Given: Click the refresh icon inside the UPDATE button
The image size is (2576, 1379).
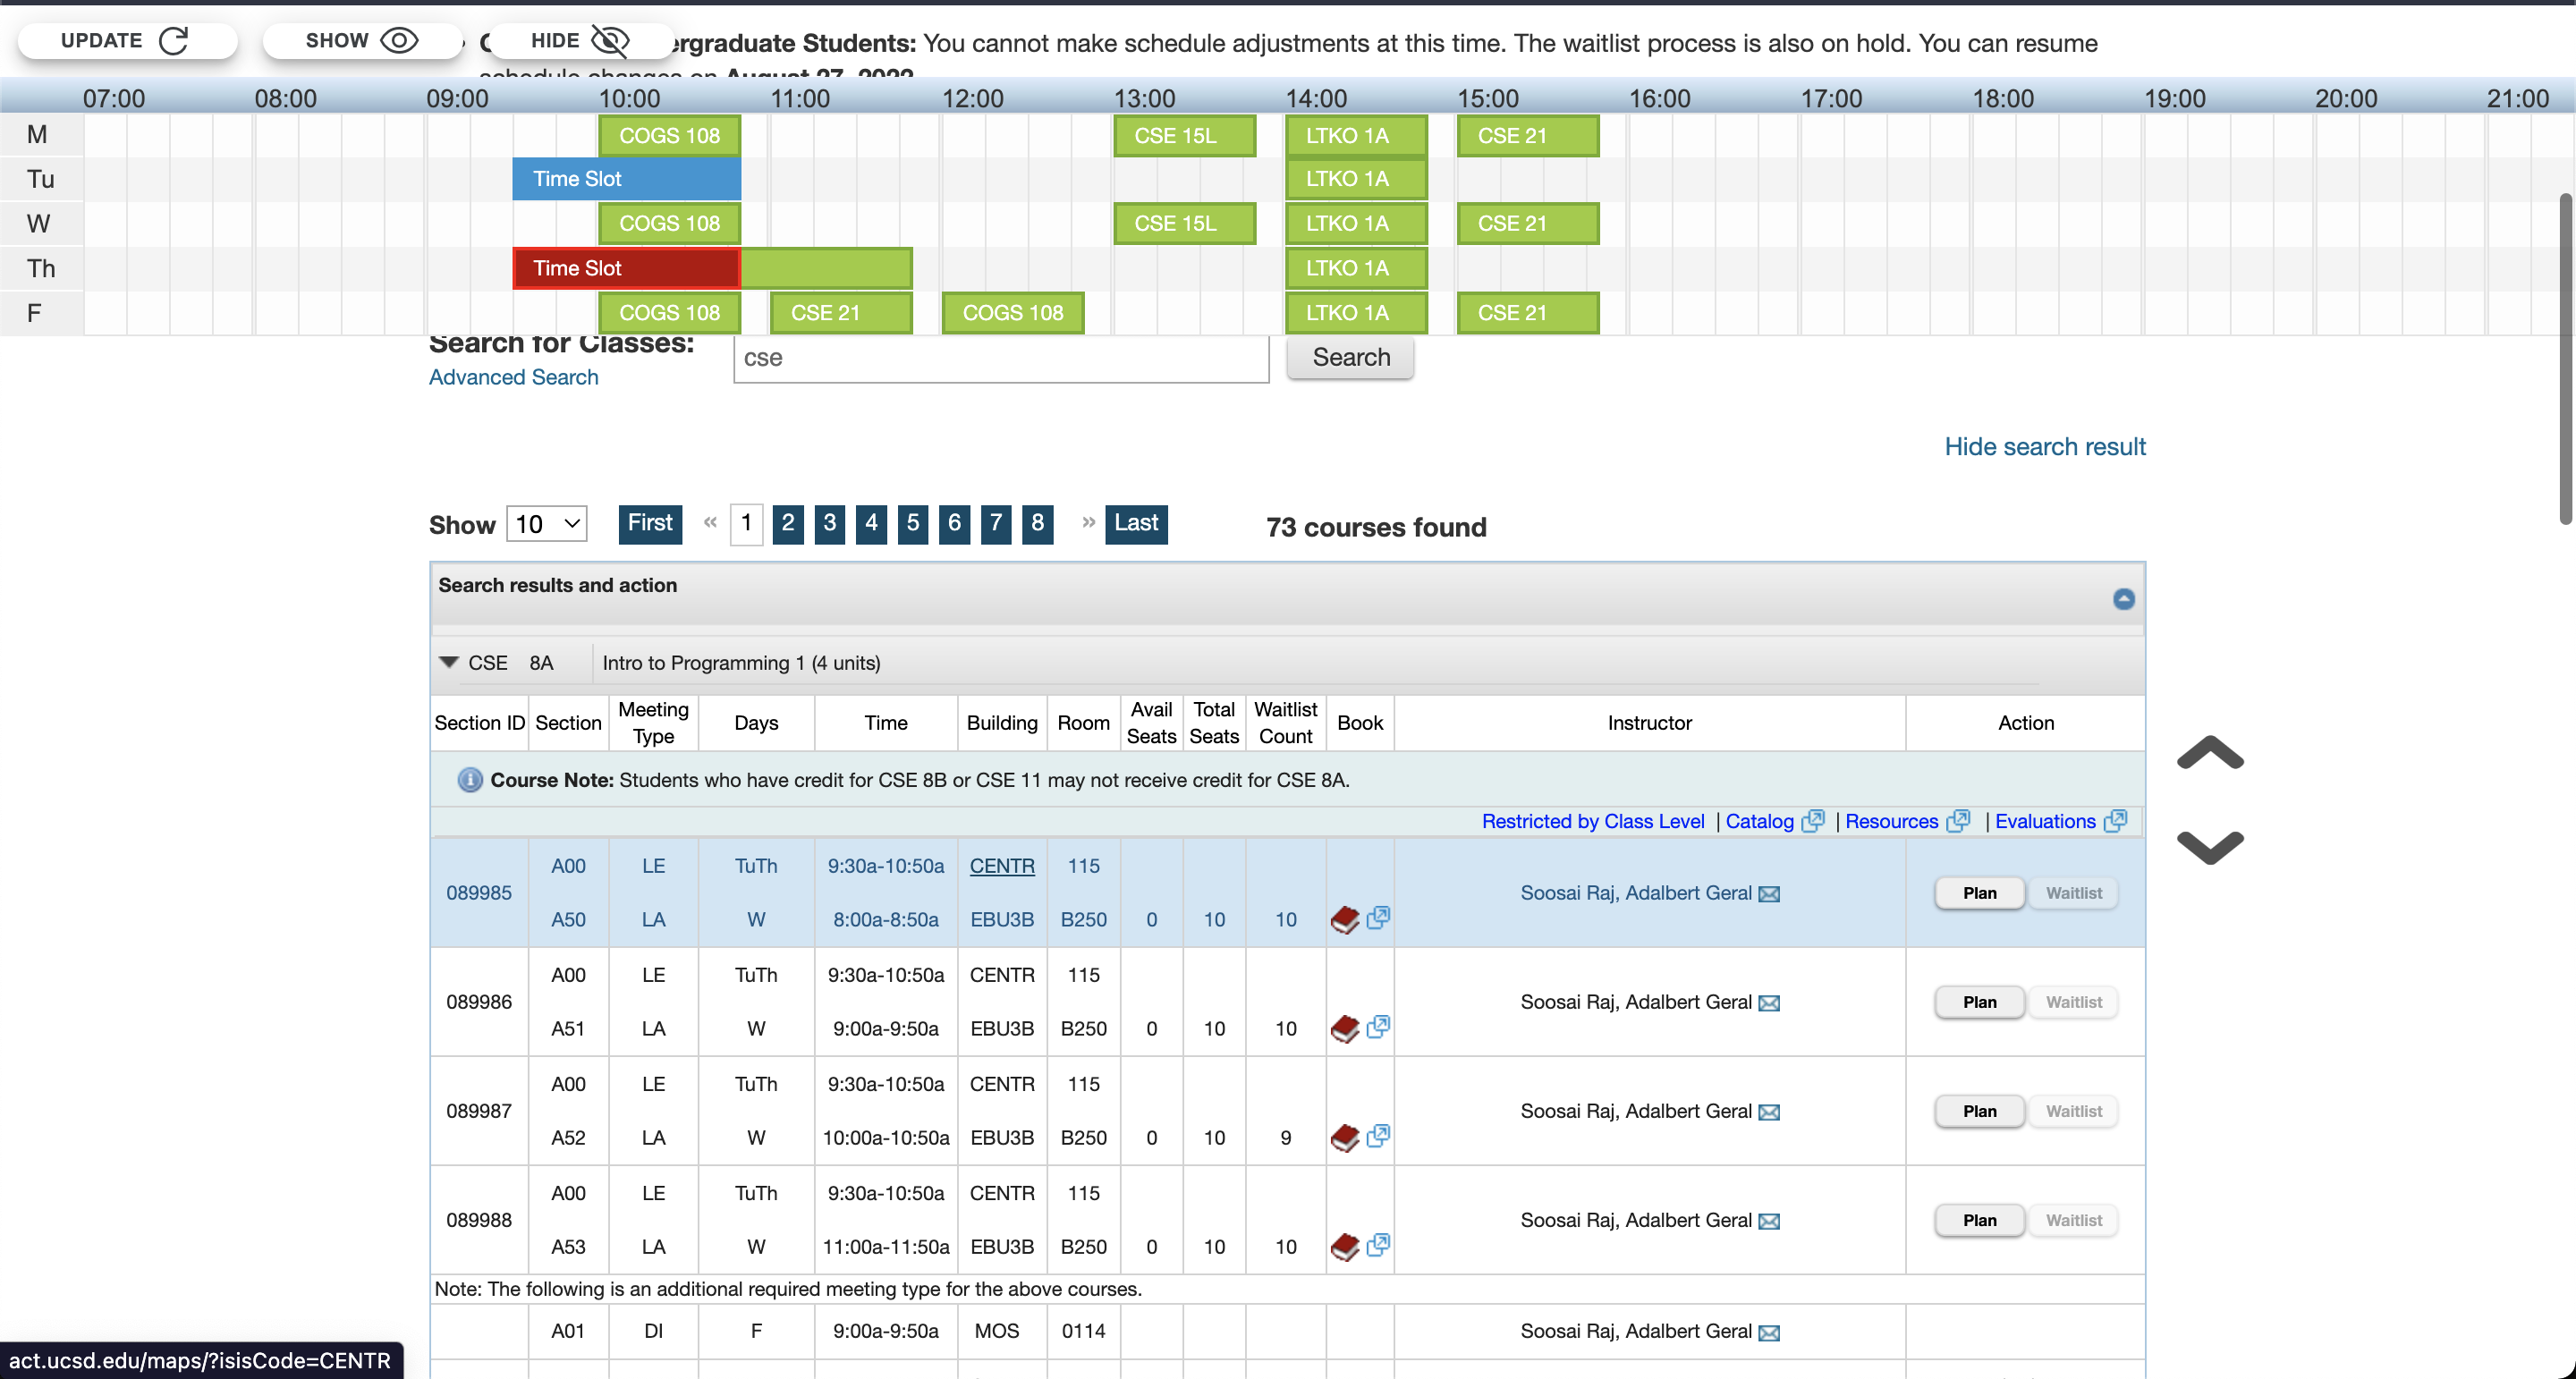Looking at the screenshot, I should 175,41.
